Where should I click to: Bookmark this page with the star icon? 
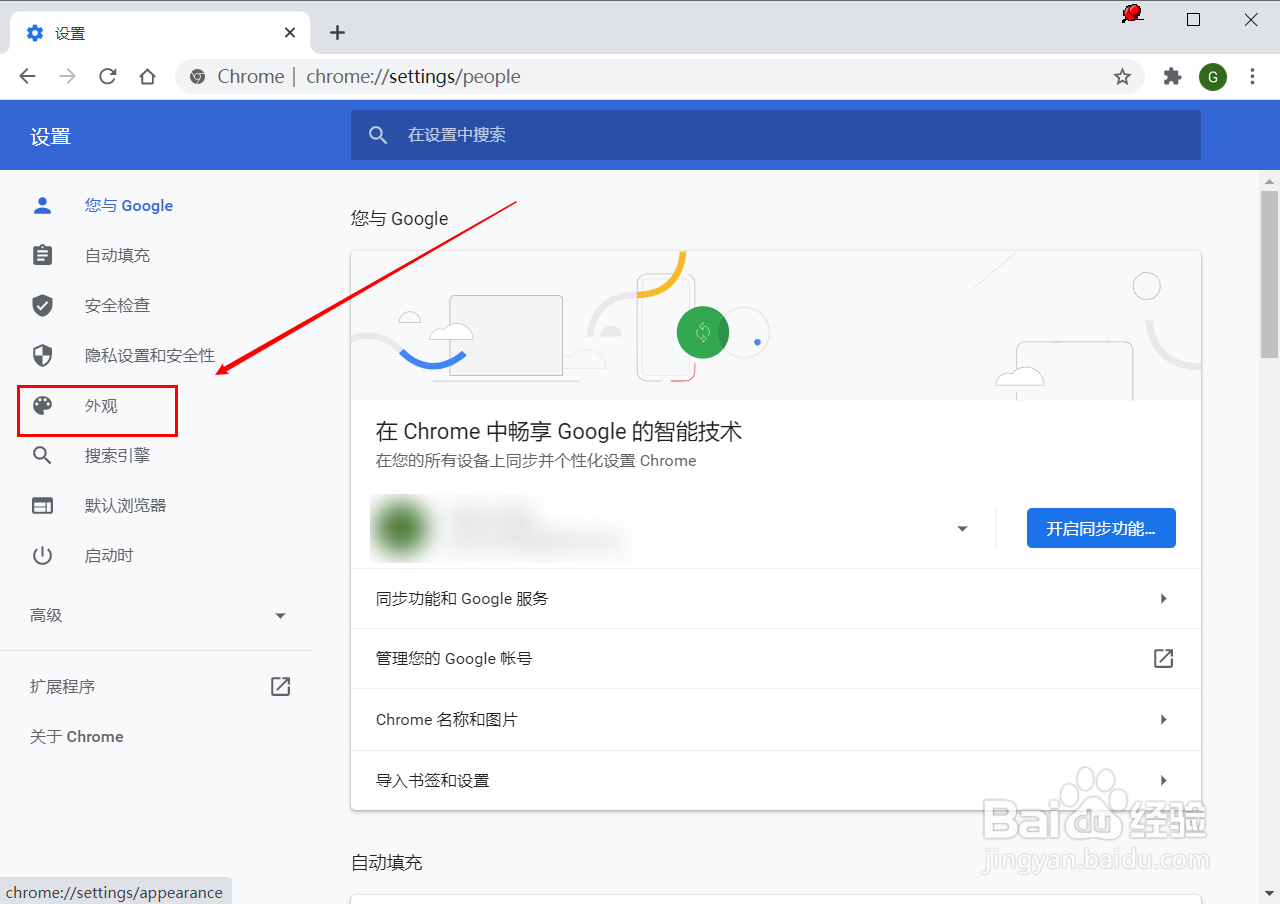pos(1122,77)
